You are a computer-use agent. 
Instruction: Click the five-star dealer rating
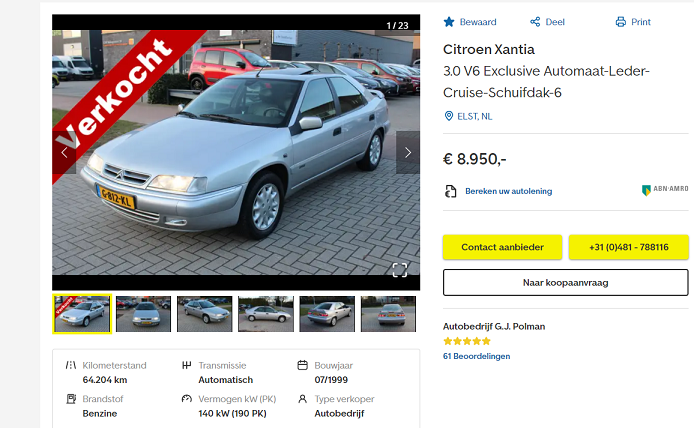[x=467, y=341]
